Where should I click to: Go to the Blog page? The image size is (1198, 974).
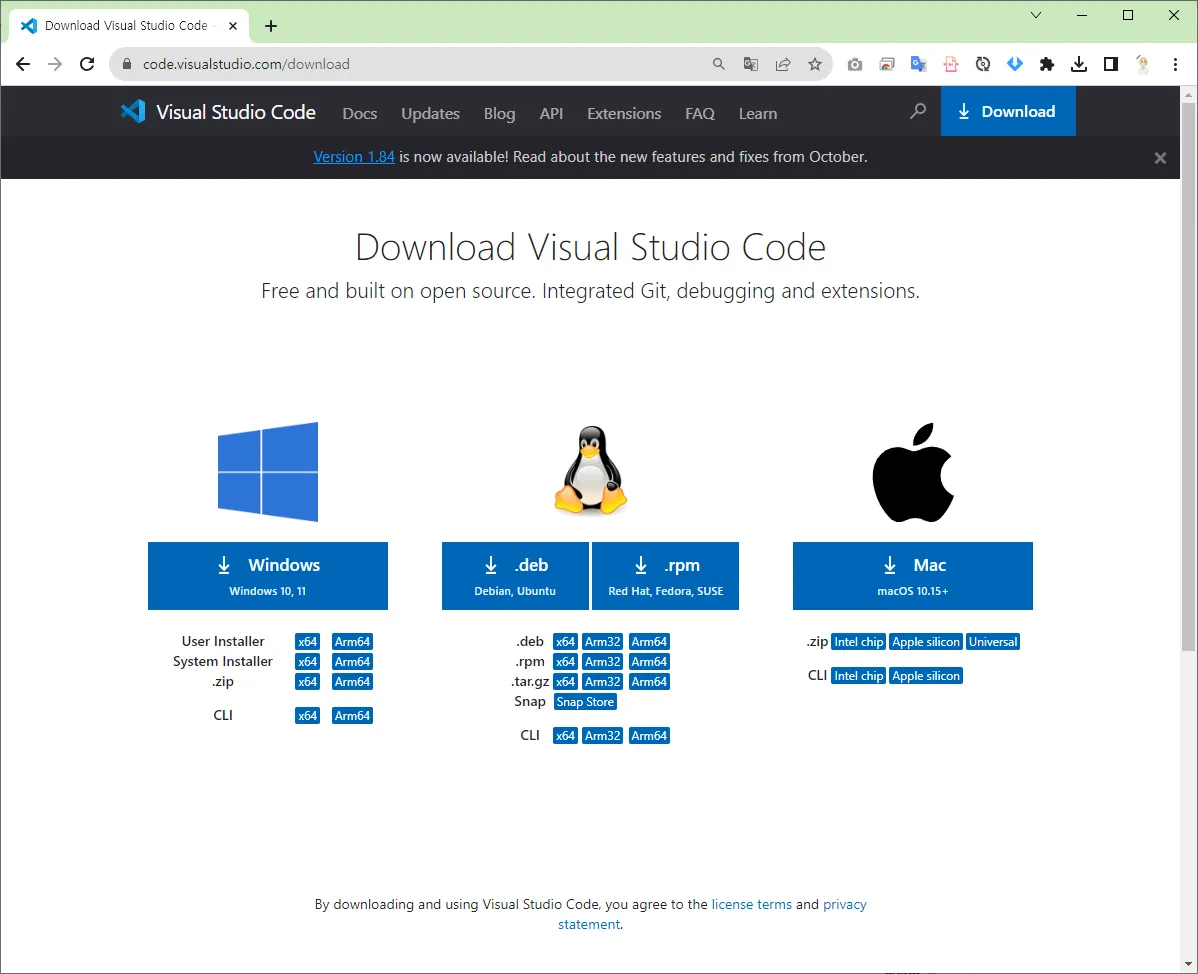[500, 113]
